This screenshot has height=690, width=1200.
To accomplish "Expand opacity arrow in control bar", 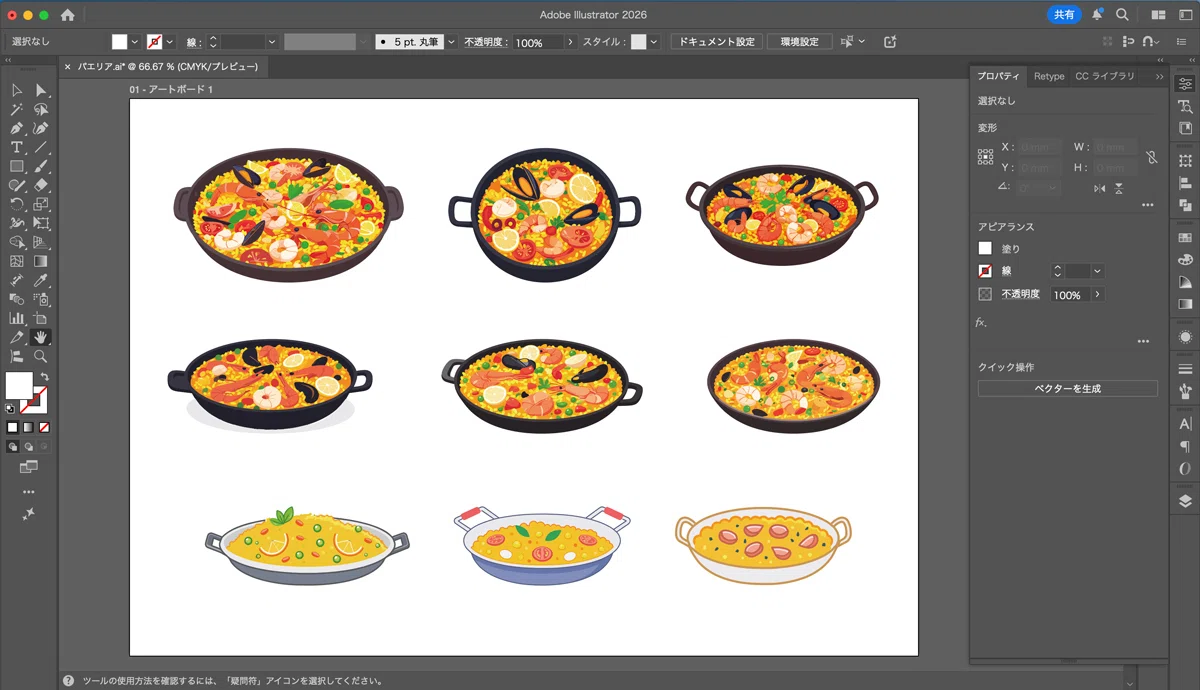I will tap(571, 42).
